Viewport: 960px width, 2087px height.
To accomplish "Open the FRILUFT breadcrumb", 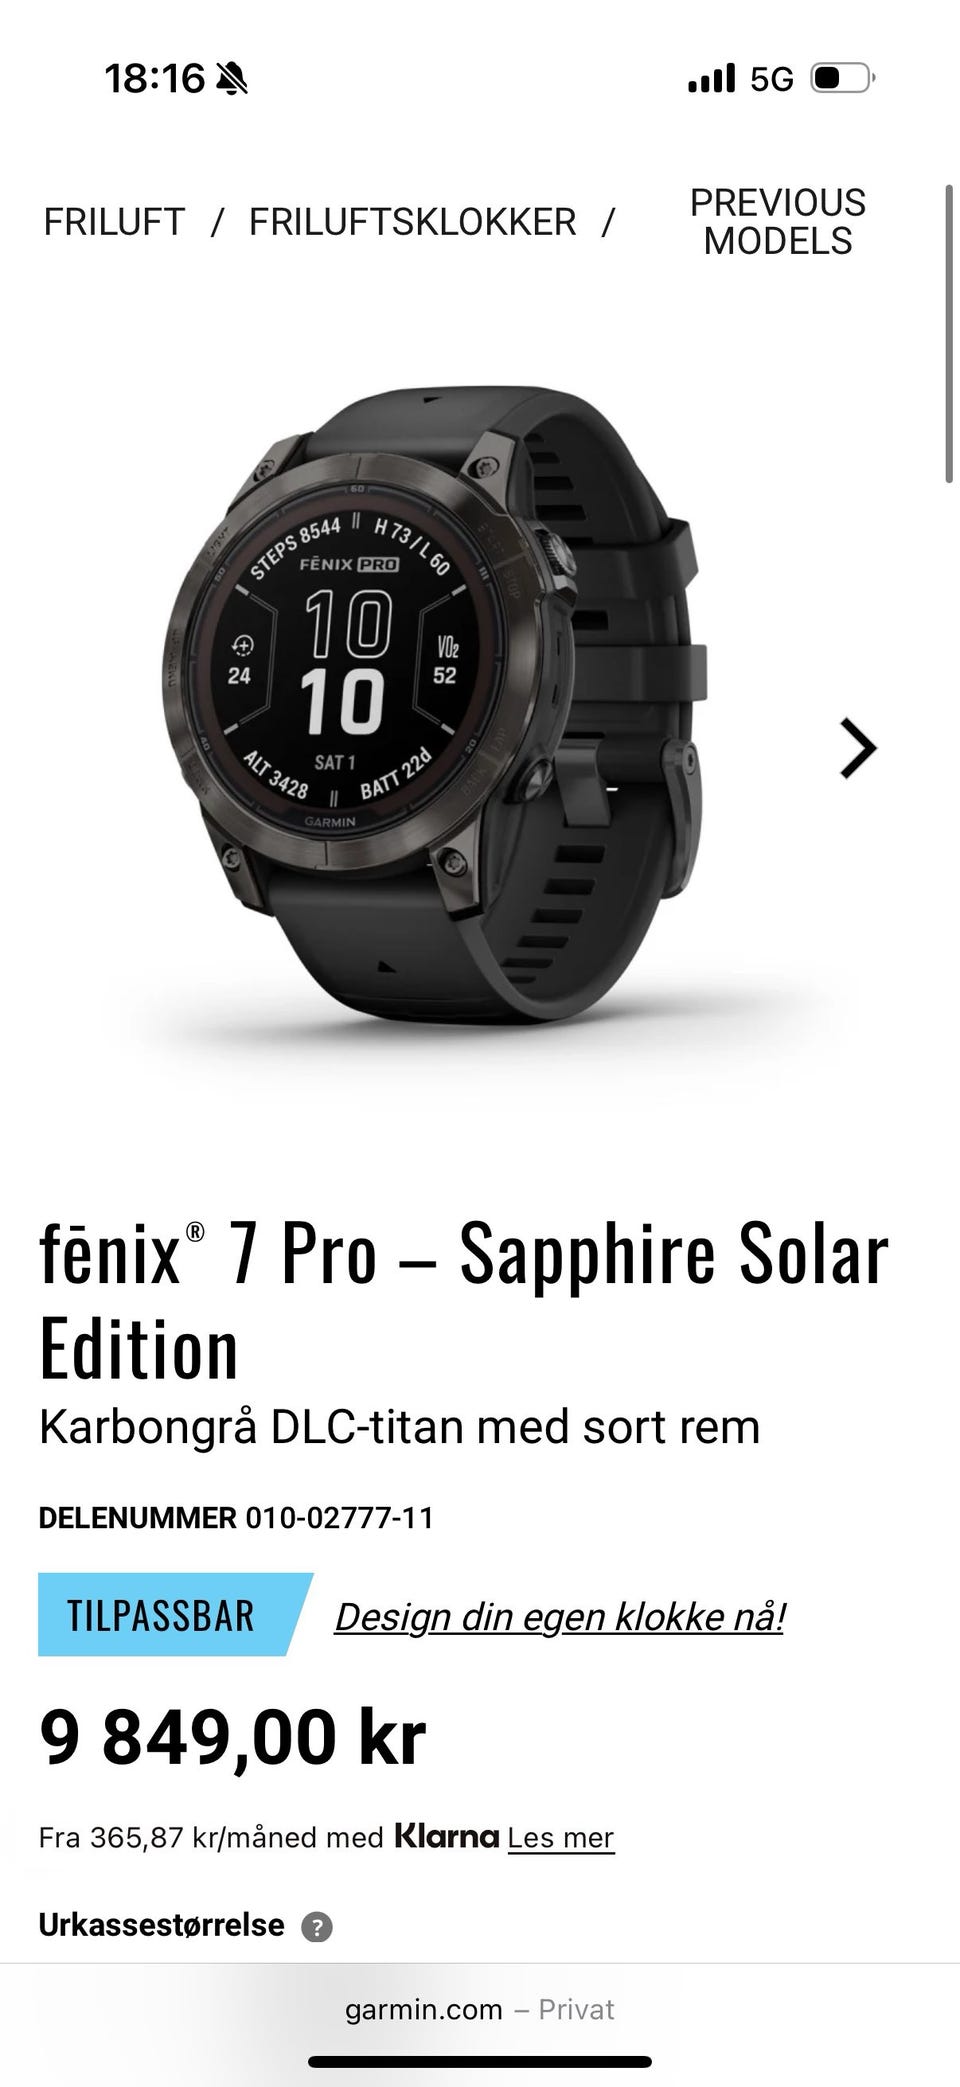I will [114, 222].
